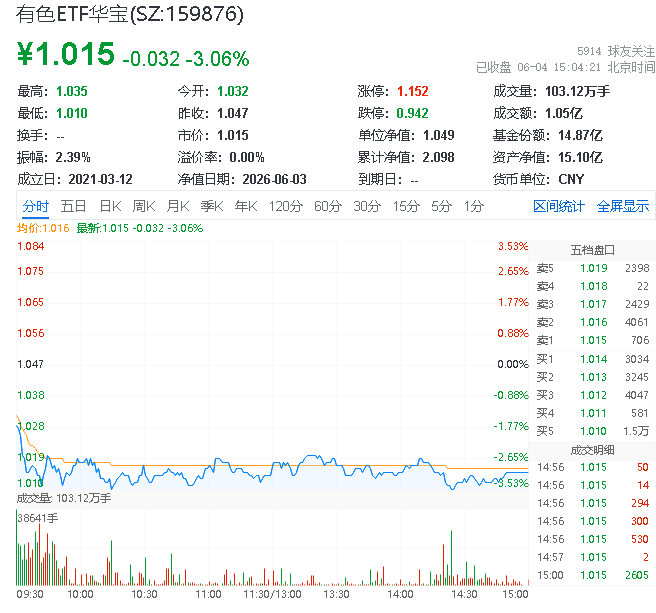
Task: Click the 累计净值 value 2.098
Action: tap(438, 158)
